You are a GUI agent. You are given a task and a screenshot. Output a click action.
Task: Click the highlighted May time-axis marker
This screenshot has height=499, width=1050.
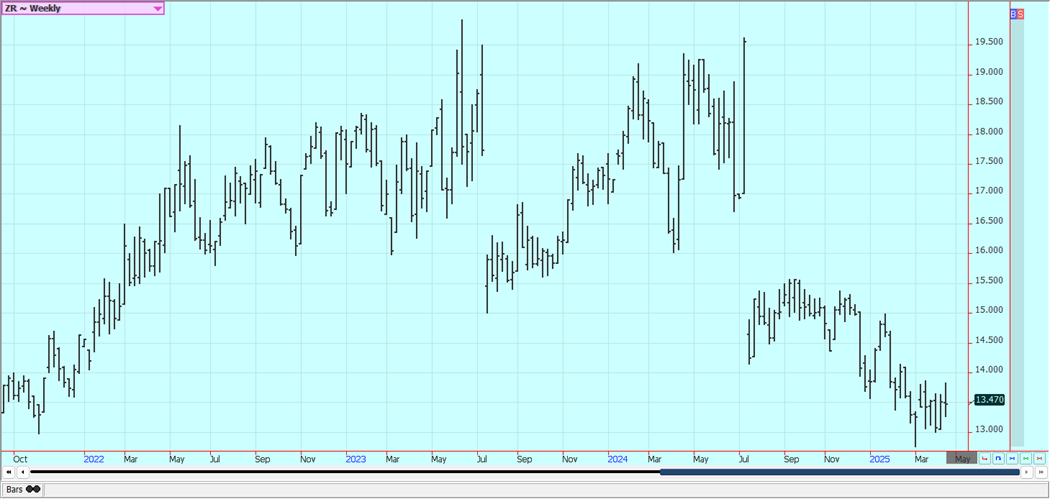tap(962, 457)
